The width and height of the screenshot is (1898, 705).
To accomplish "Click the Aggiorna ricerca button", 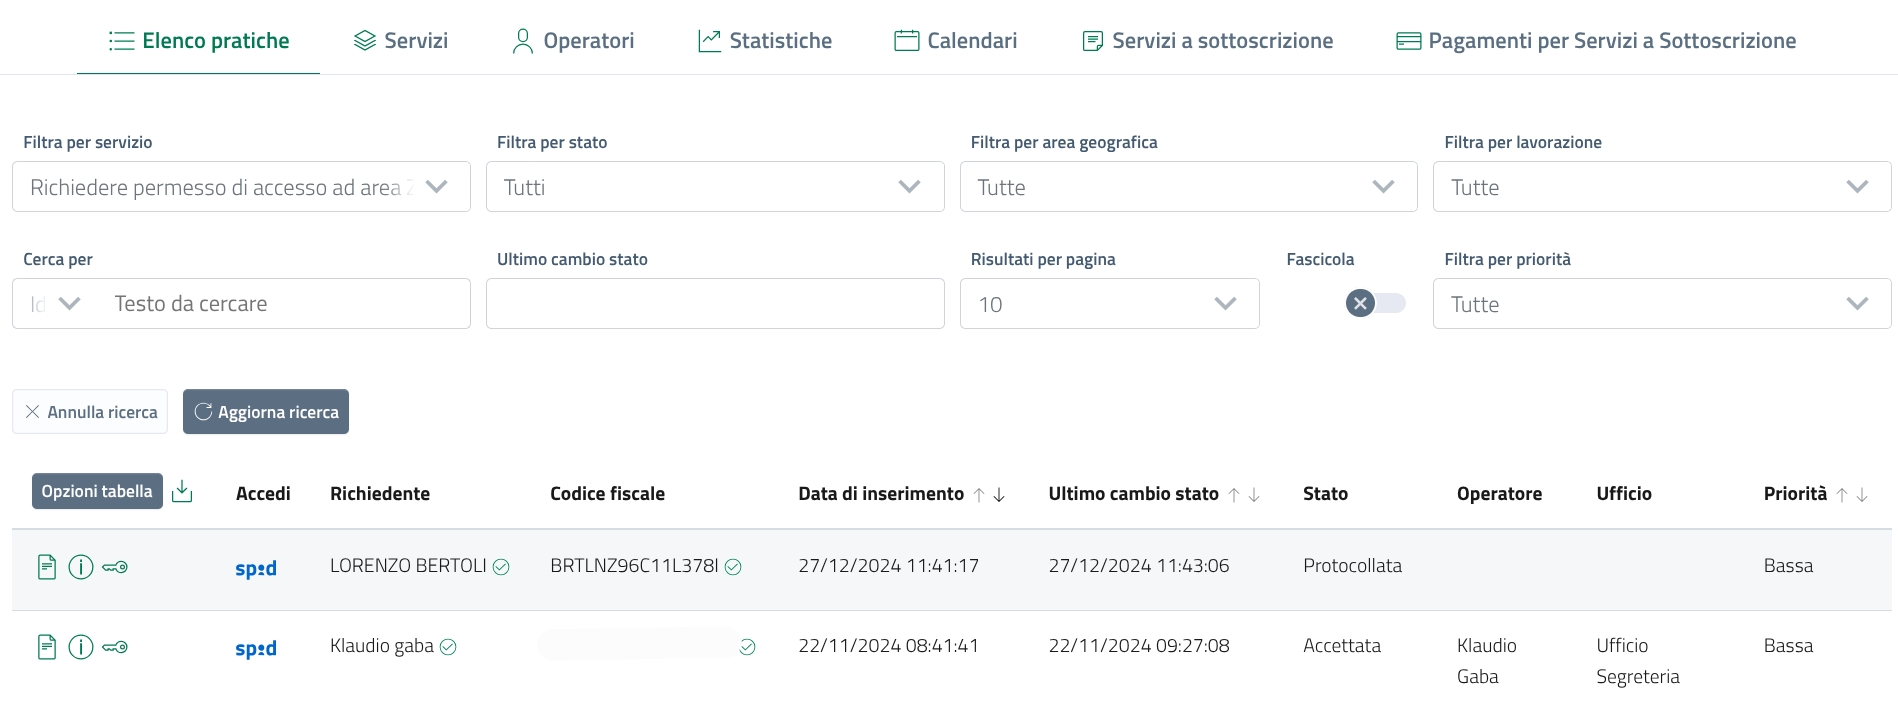I will pyautogui.click(x=266, y=412).
